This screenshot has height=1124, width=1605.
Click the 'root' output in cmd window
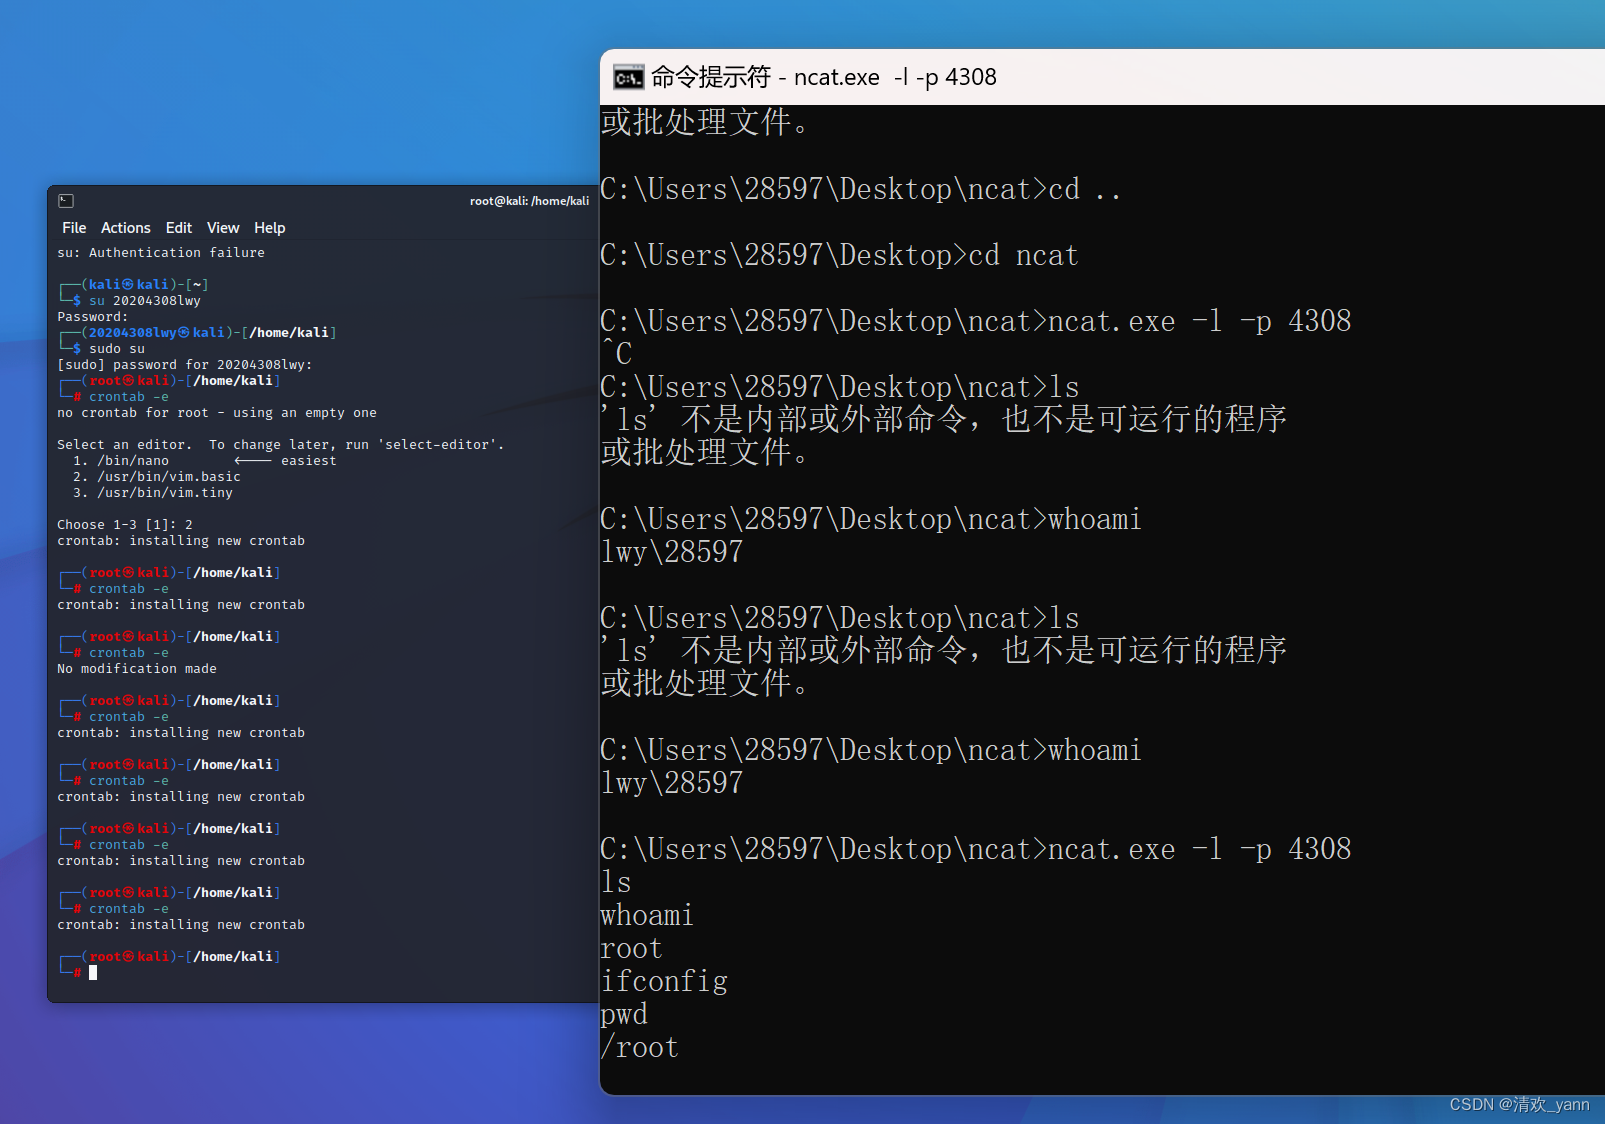631,948
